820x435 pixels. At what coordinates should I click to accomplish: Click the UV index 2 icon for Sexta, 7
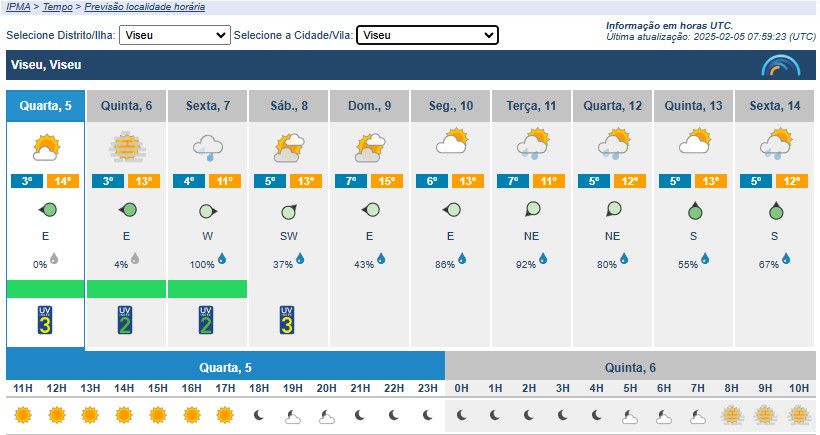click(x=206, y=320)
